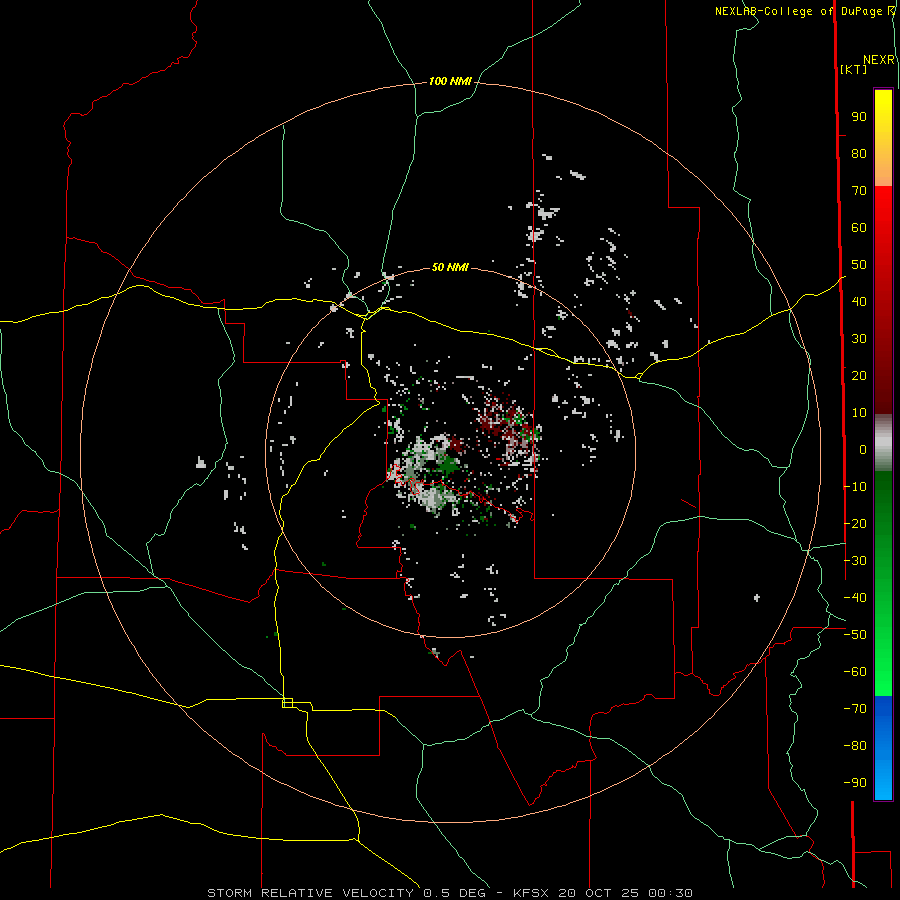Image resolution: width=900 pixels, height=900 pixels.
Task: Select the -90 value on velocity scale
Action: pyautogui.click(x=855, y=783)
